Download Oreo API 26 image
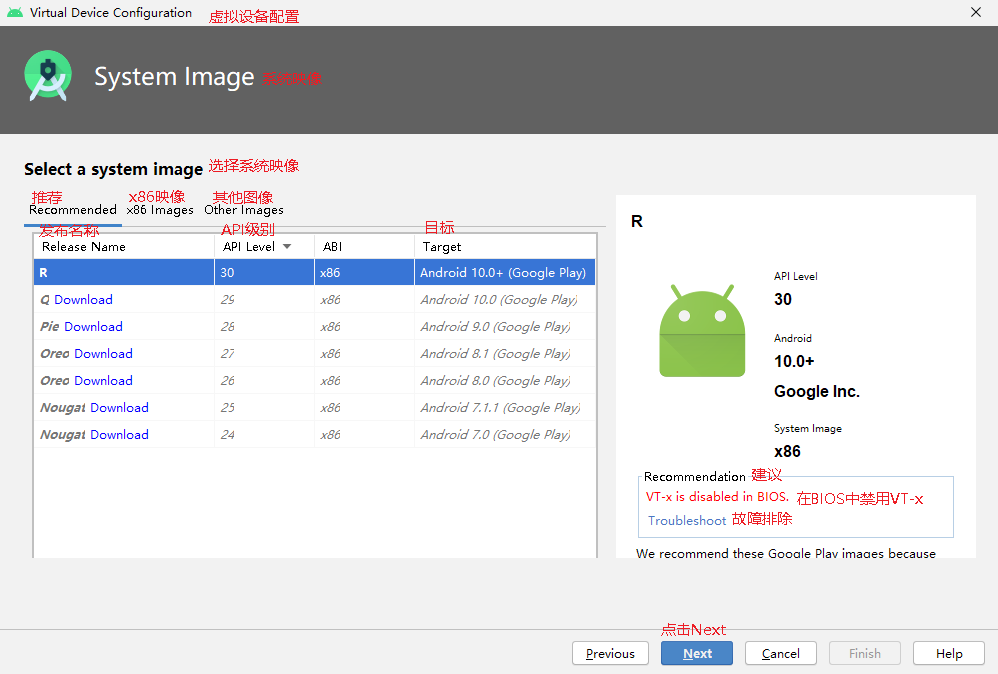 (104, 381)
